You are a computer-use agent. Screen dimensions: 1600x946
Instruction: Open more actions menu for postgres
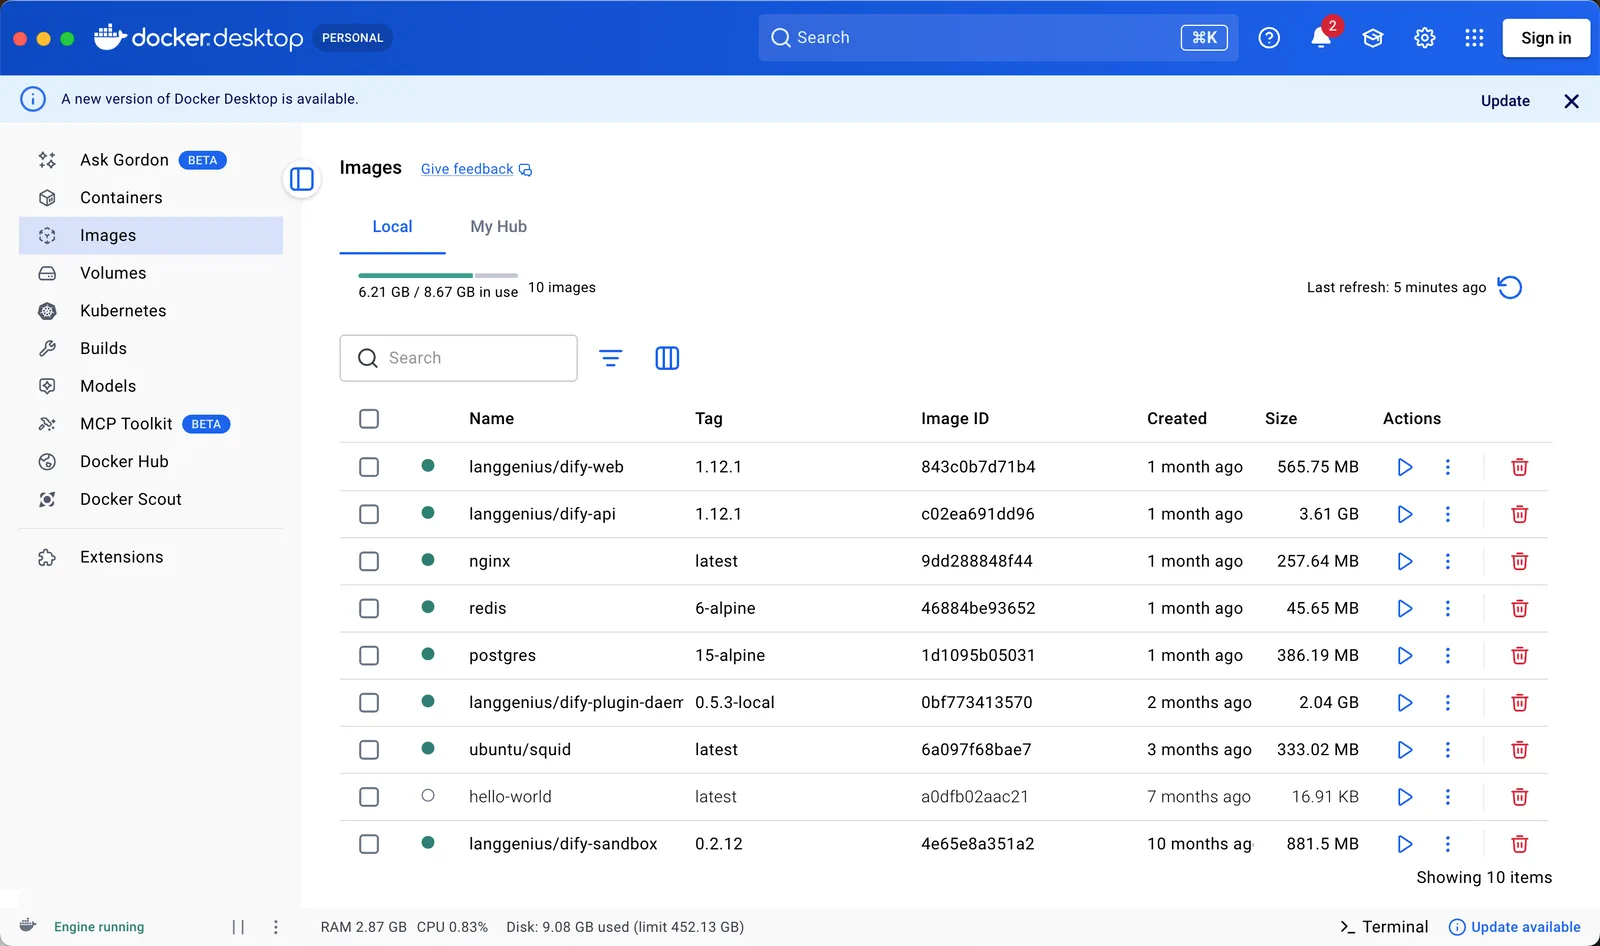tap(1447, 656)
